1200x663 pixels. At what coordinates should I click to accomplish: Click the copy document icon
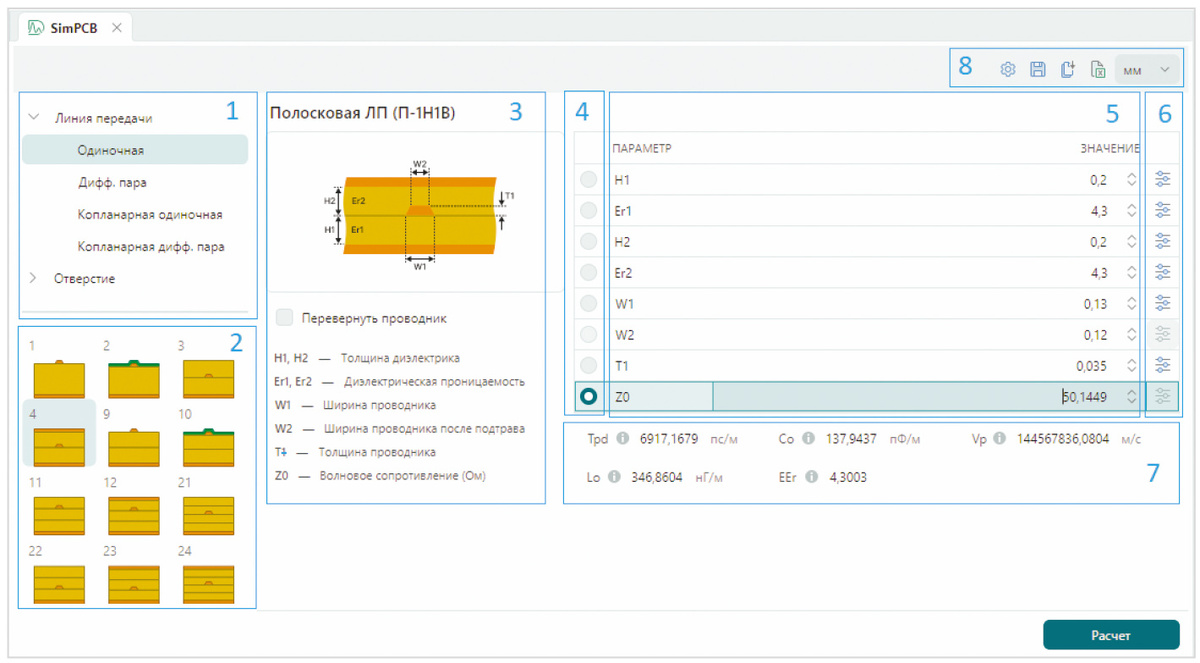pyautogui.click(x=1068, y=70)
